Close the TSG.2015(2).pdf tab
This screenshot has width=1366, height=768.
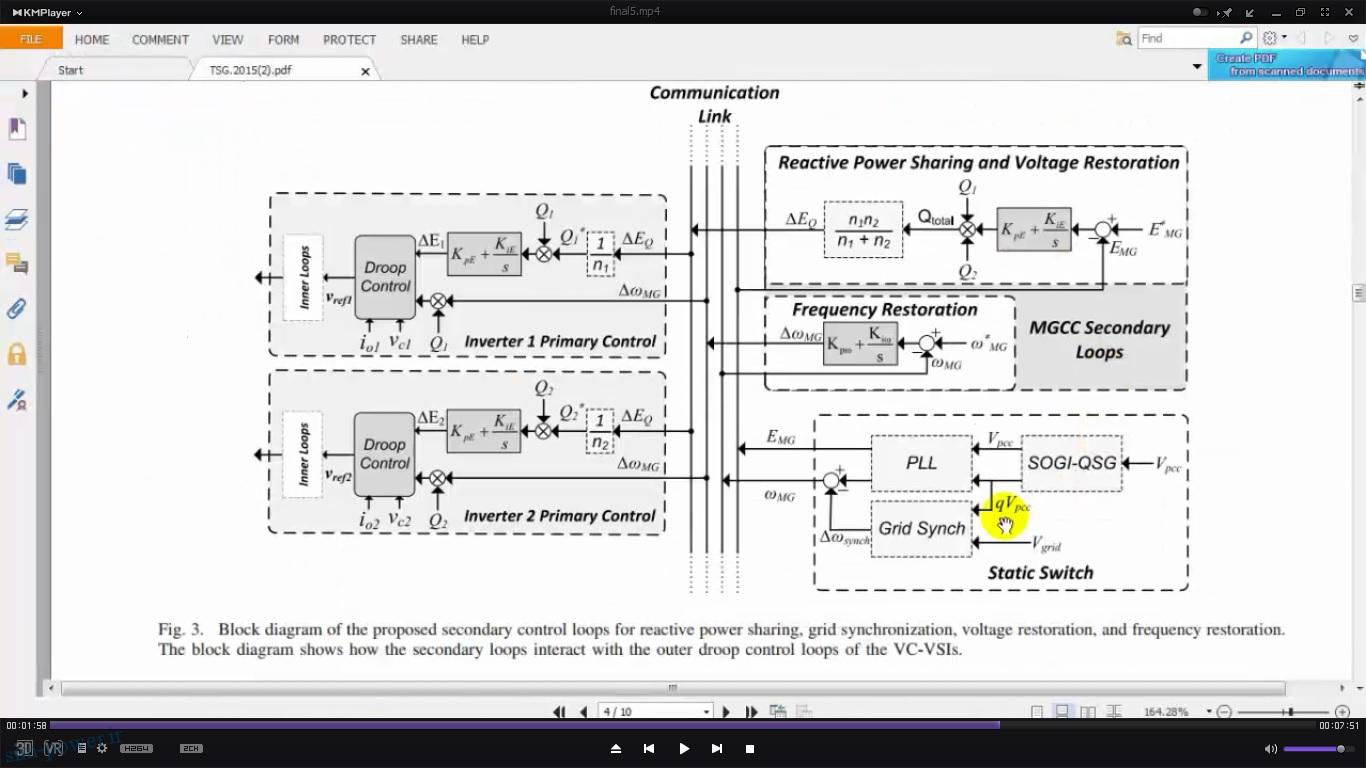(x=365, y=71)
